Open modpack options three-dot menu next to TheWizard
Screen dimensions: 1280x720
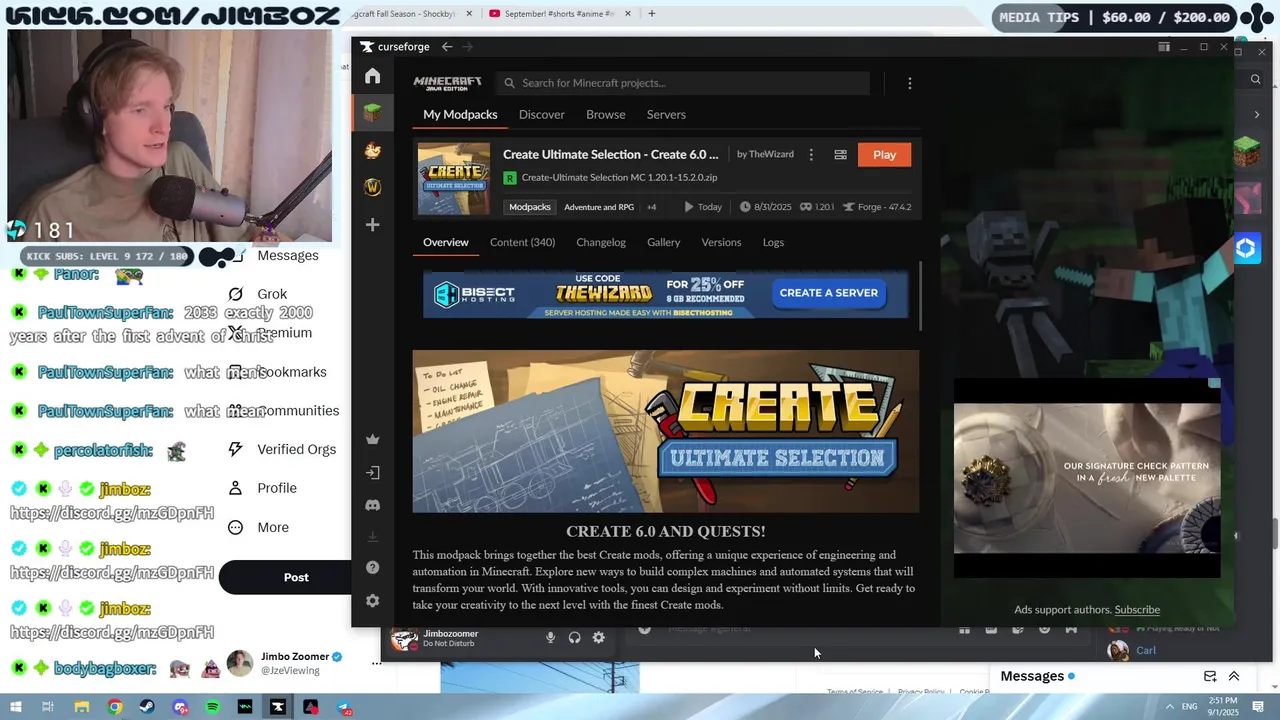811,155
